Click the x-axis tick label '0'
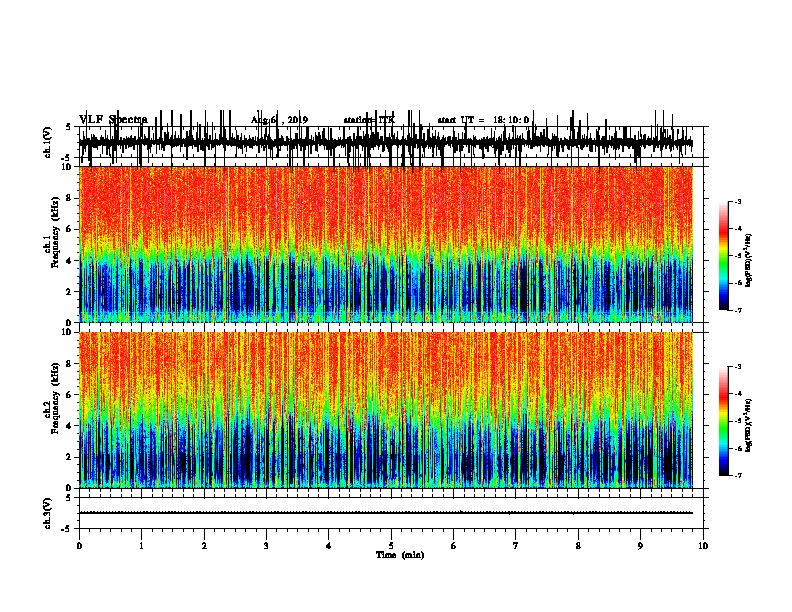 coord(79,546)
